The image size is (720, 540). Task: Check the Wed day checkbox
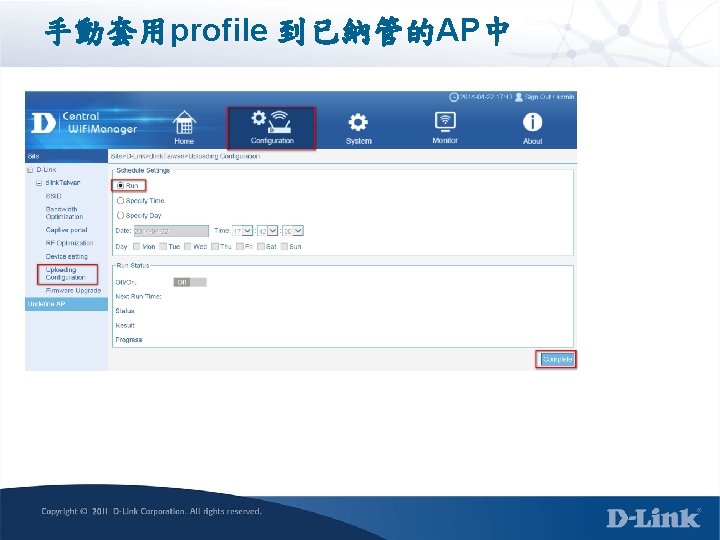click(x=187, y=247)
